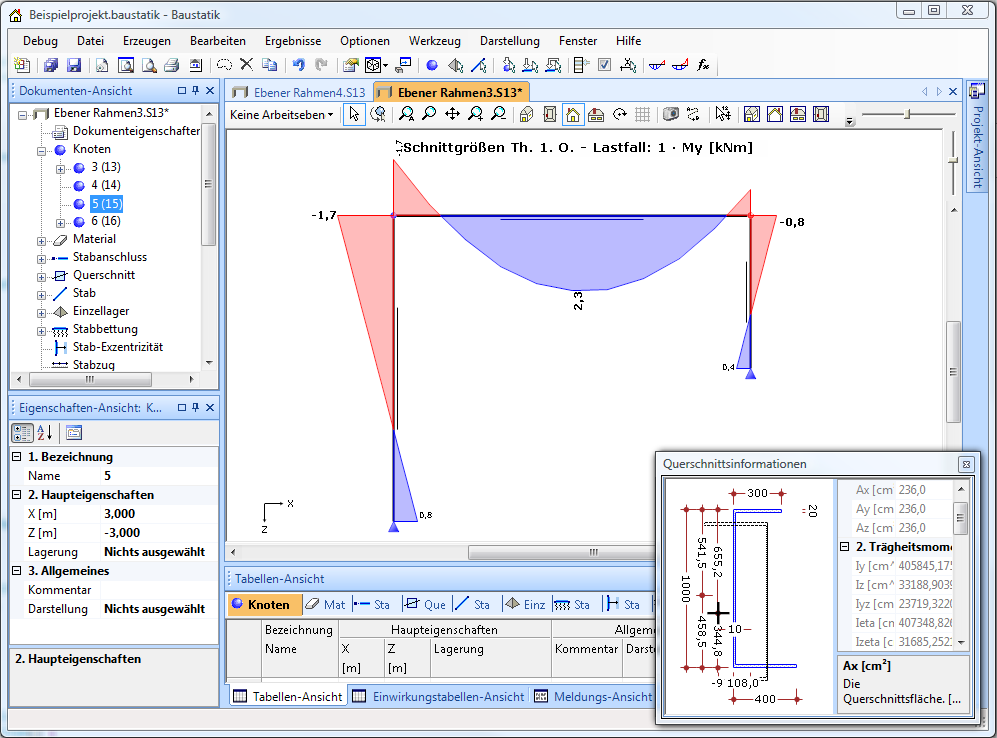Click the new document icon in main toolbar
997x738 pixels.
pyautogui.click(x=22, y=65)
